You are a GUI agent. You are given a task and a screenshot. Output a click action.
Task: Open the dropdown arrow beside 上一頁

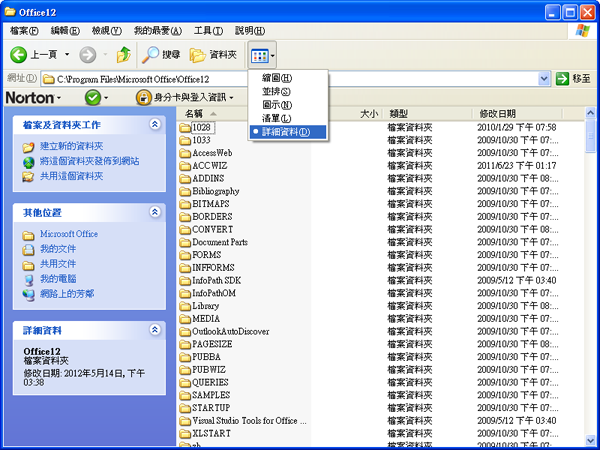point(67,55)
